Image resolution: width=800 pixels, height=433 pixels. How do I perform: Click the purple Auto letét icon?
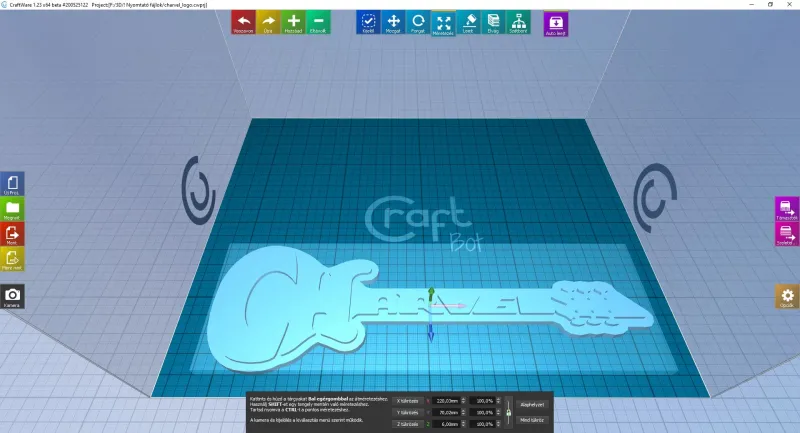(556, 24)
